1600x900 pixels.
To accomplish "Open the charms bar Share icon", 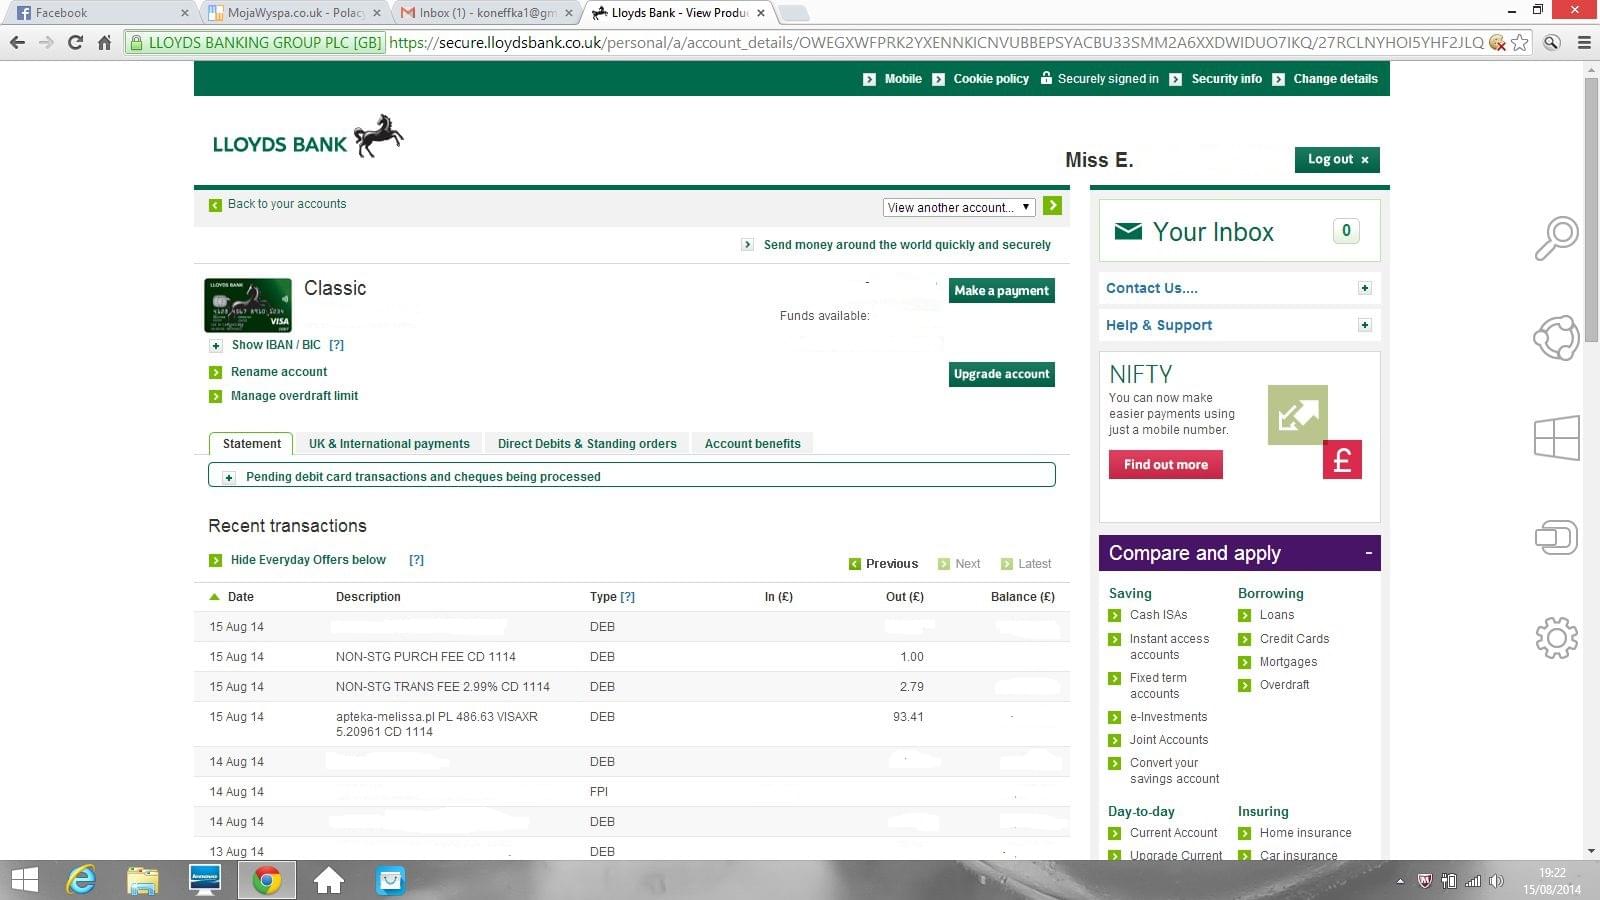I will (1556, 337).
